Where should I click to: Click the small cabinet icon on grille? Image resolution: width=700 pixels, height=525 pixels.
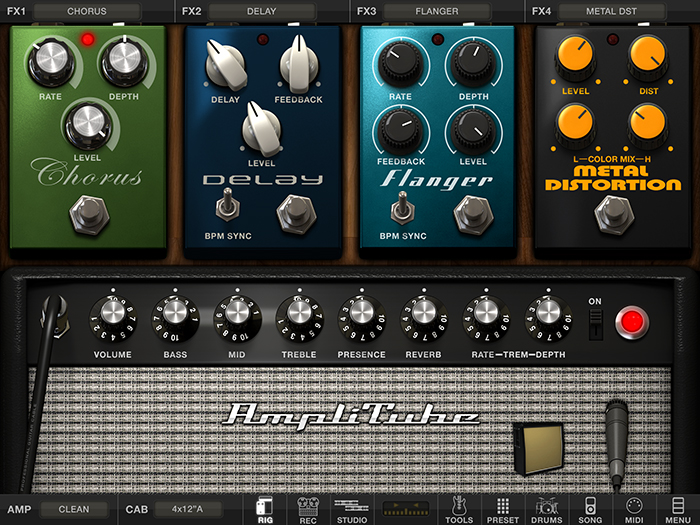(539, 448)
